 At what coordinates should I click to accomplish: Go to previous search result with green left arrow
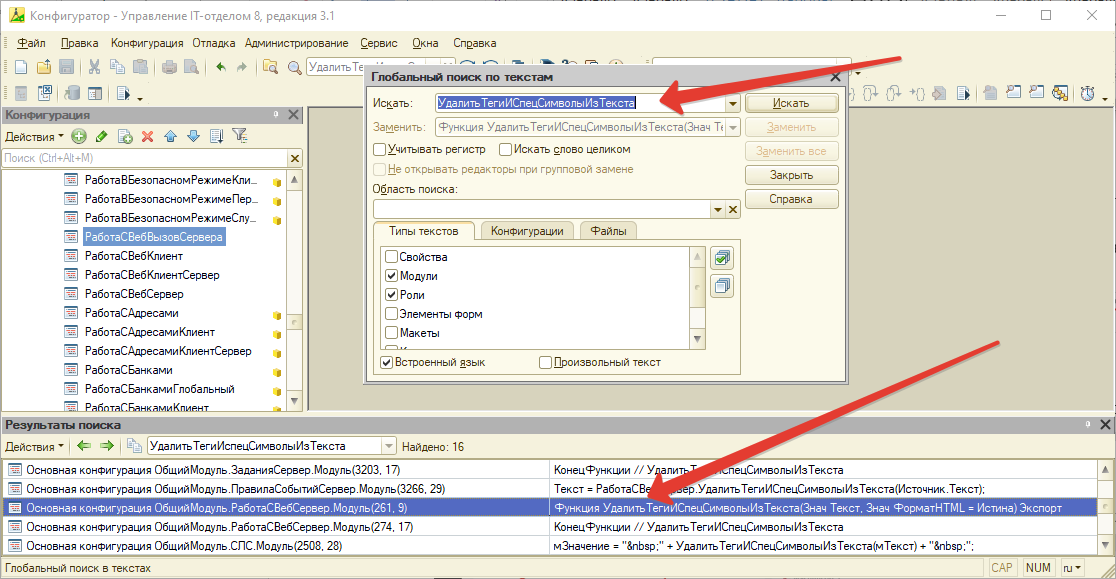point(84,446)
